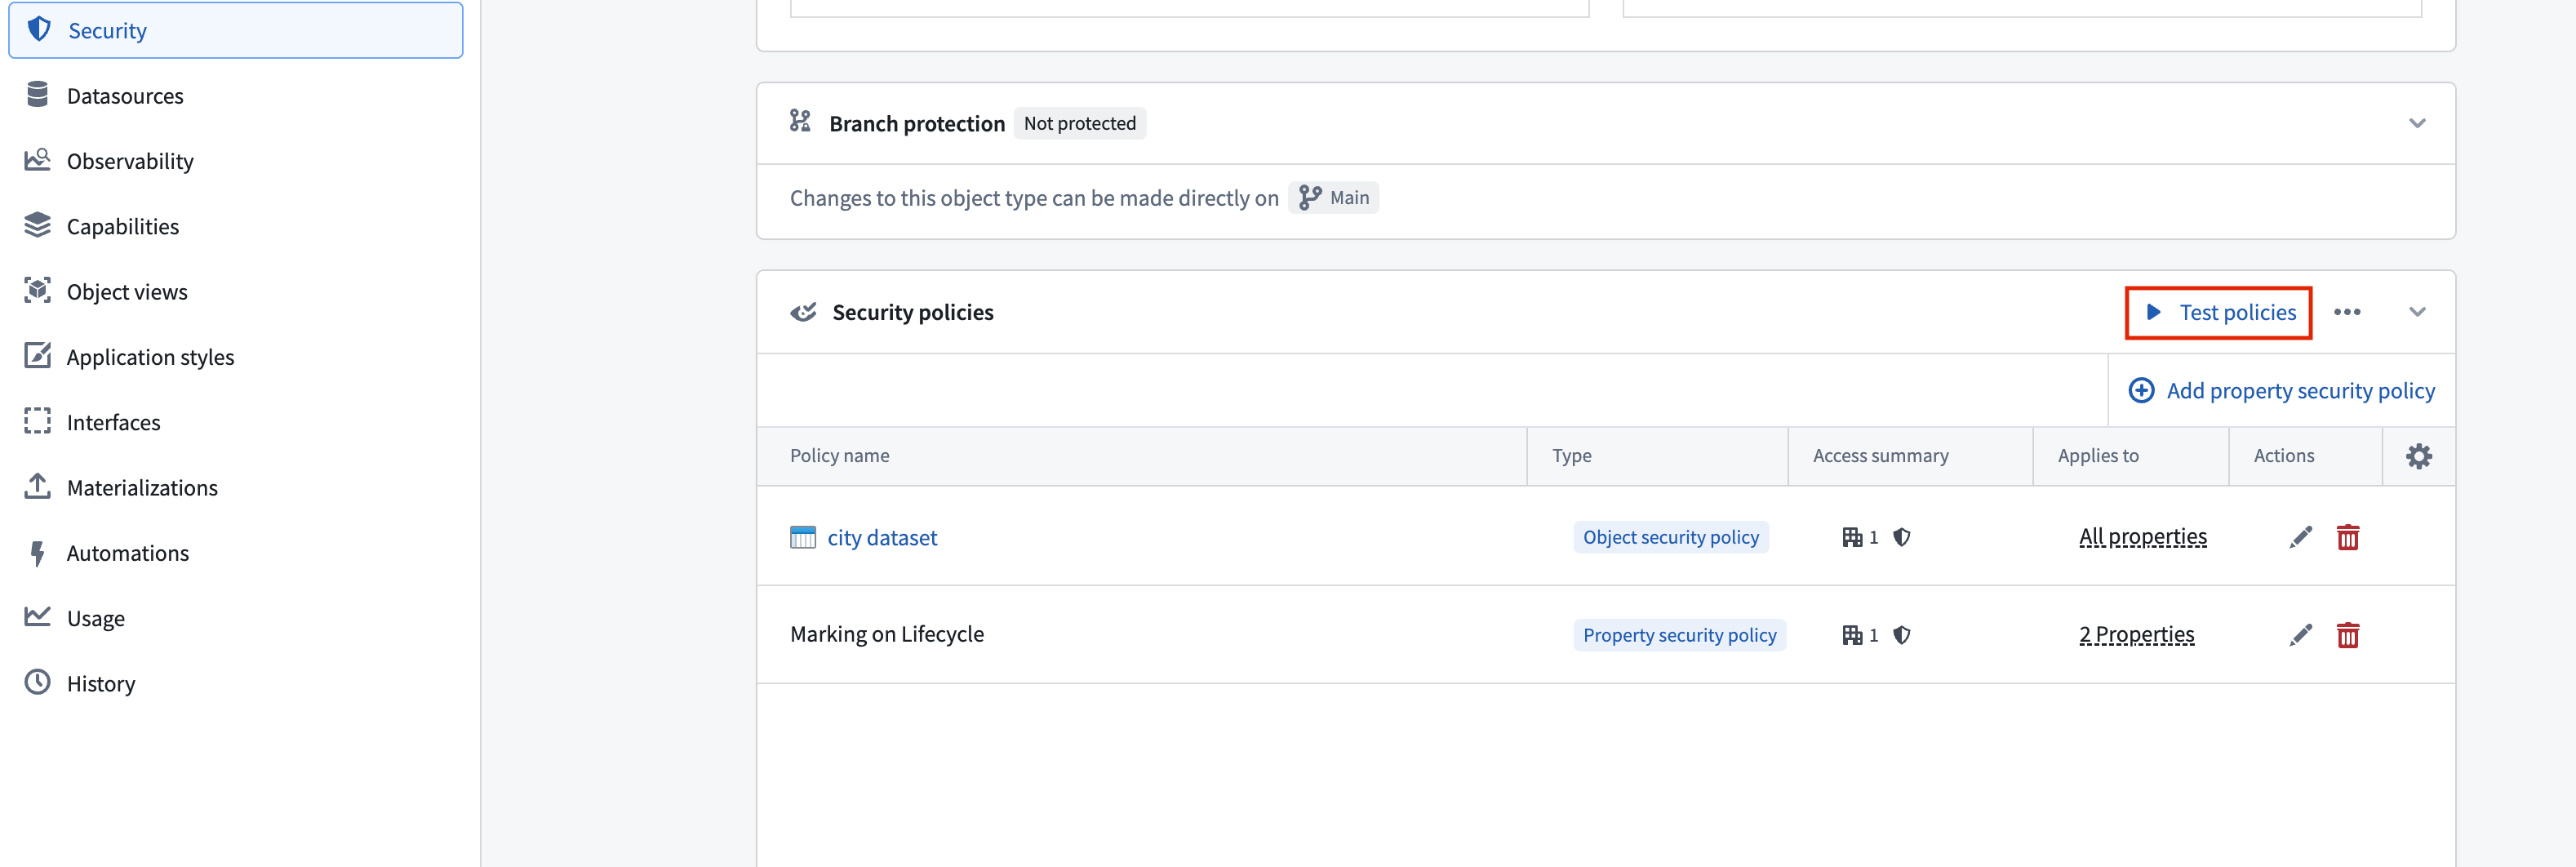The image size is (2576, 867).
Task: Open the city dataset link
Action: point(882,538)
